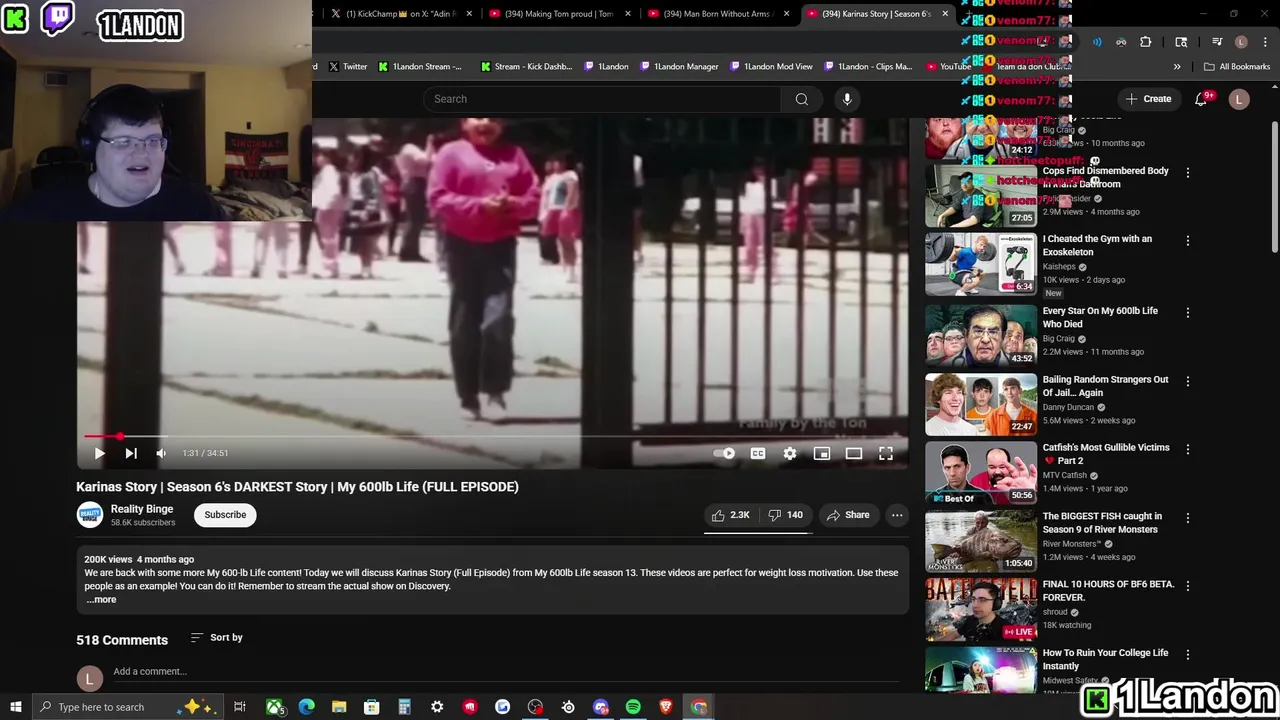Open the Sort by comments dropdown
This screenshot has width=1280, height=720.
pyautogui.click(x=217, y=637)
